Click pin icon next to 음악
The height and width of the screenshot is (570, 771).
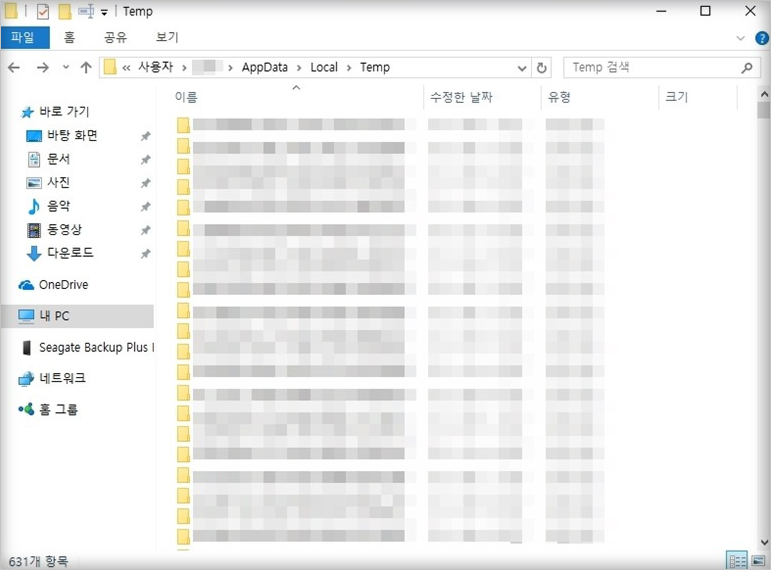146,207
